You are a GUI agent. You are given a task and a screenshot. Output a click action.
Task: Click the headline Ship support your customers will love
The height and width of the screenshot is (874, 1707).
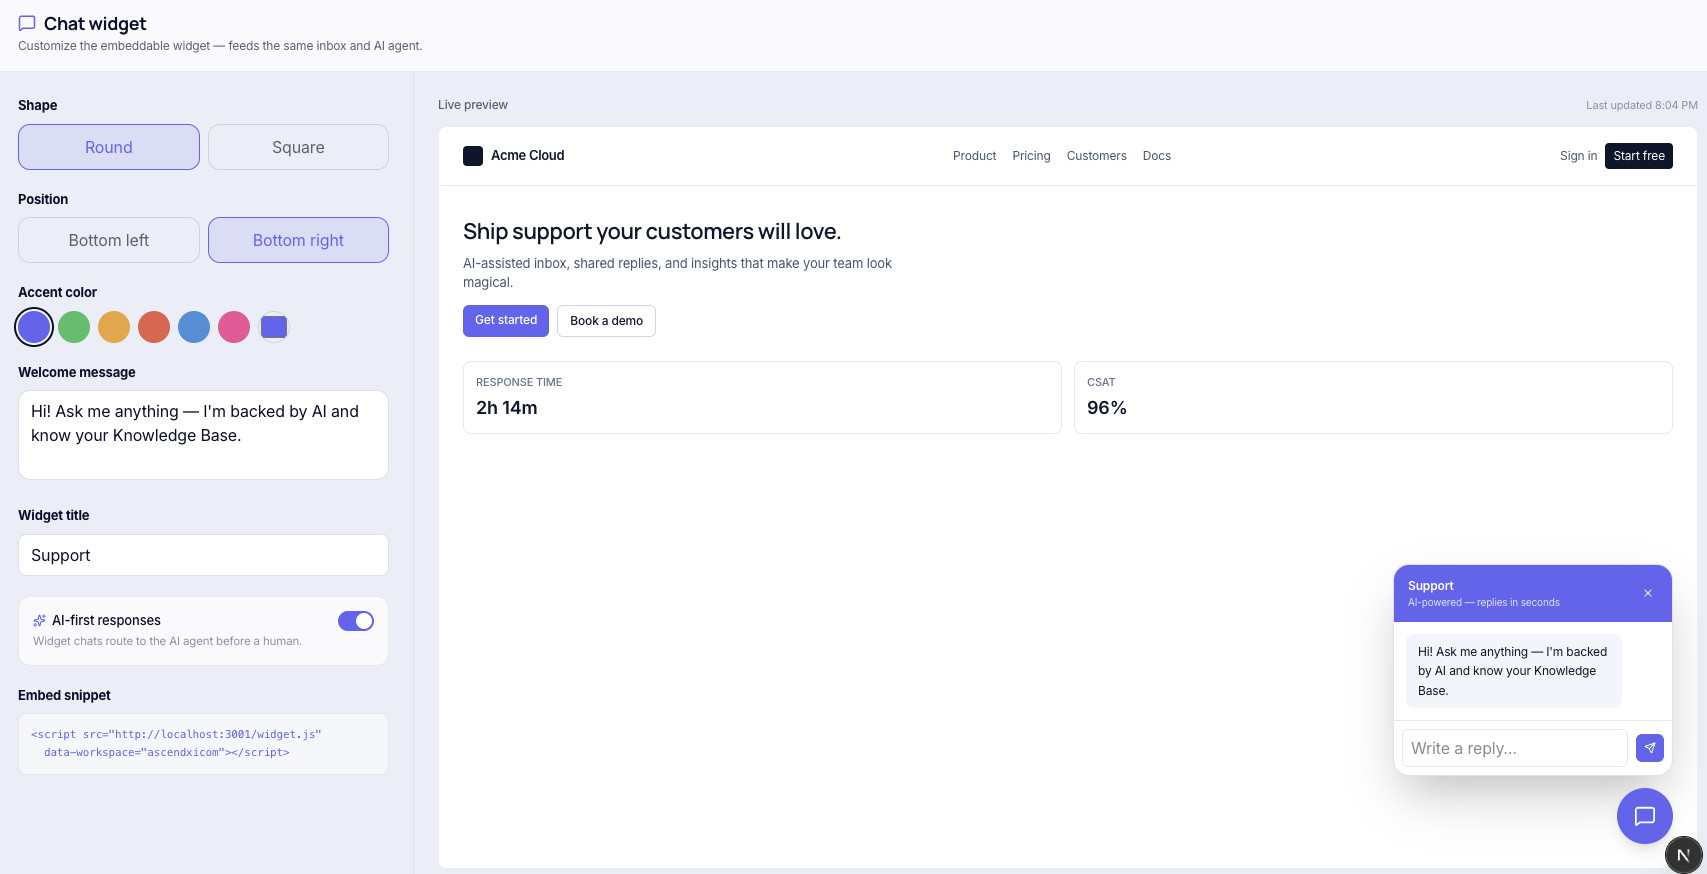(652, 232)
